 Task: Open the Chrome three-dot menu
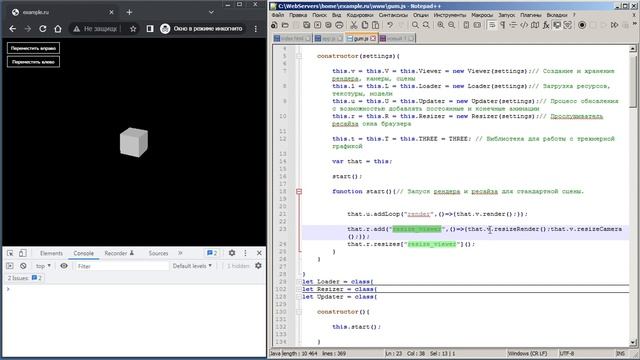(x=256, y=29)
